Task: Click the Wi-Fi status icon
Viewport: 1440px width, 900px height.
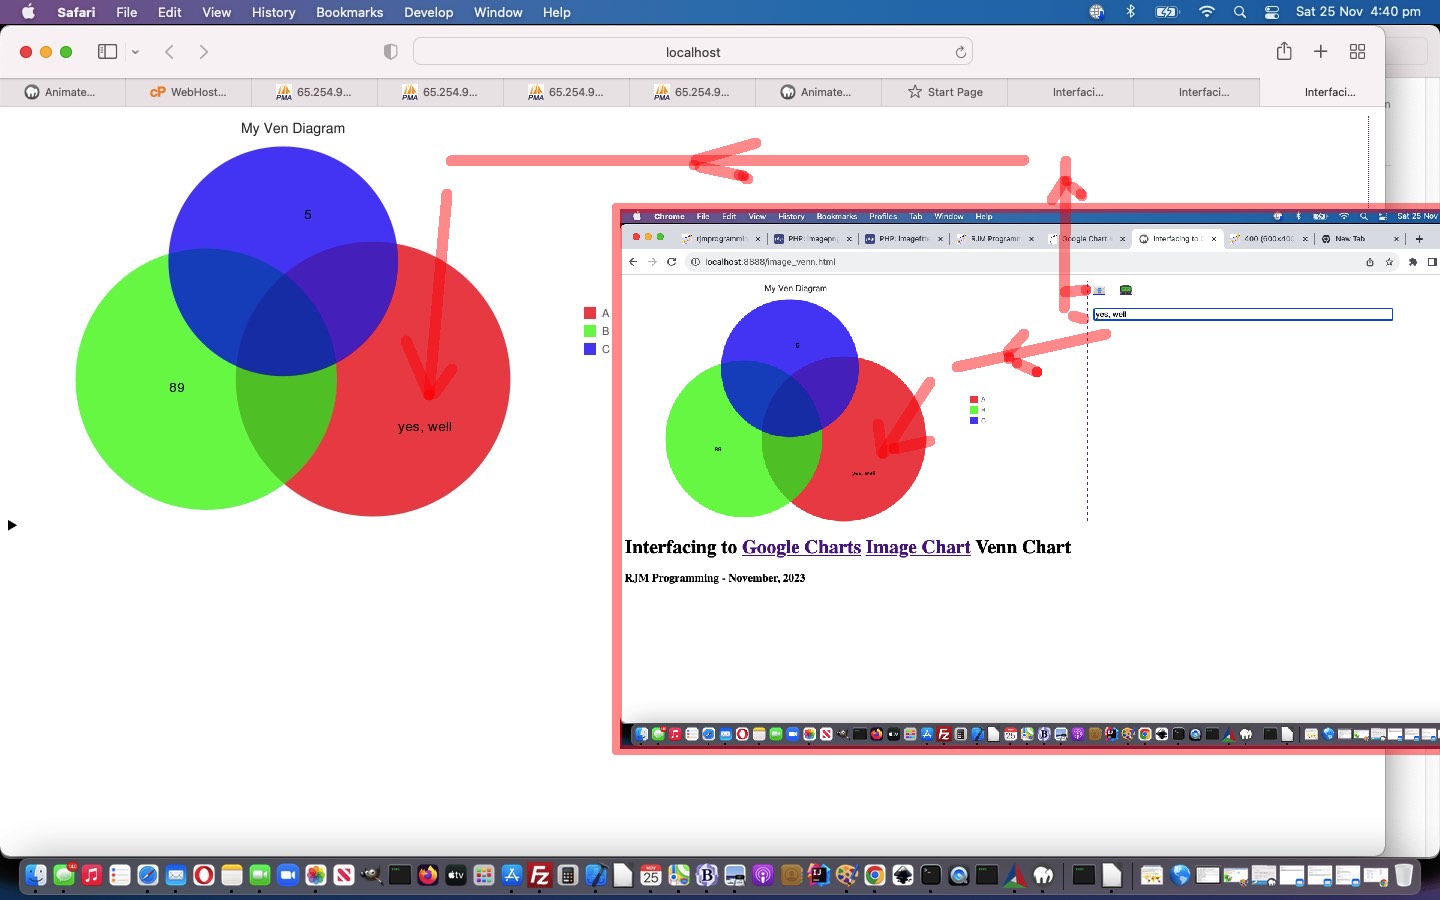Action: click(1207, 12)
